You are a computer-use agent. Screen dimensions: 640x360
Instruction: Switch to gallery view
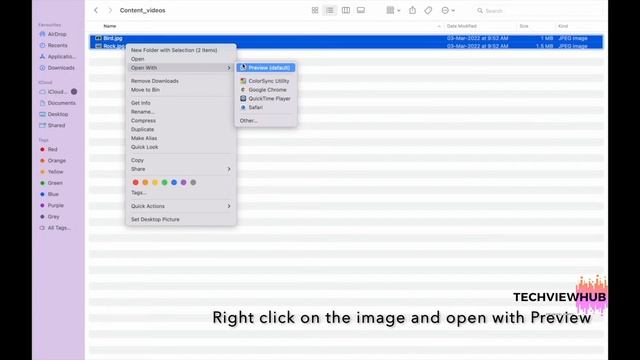point(361,10)
